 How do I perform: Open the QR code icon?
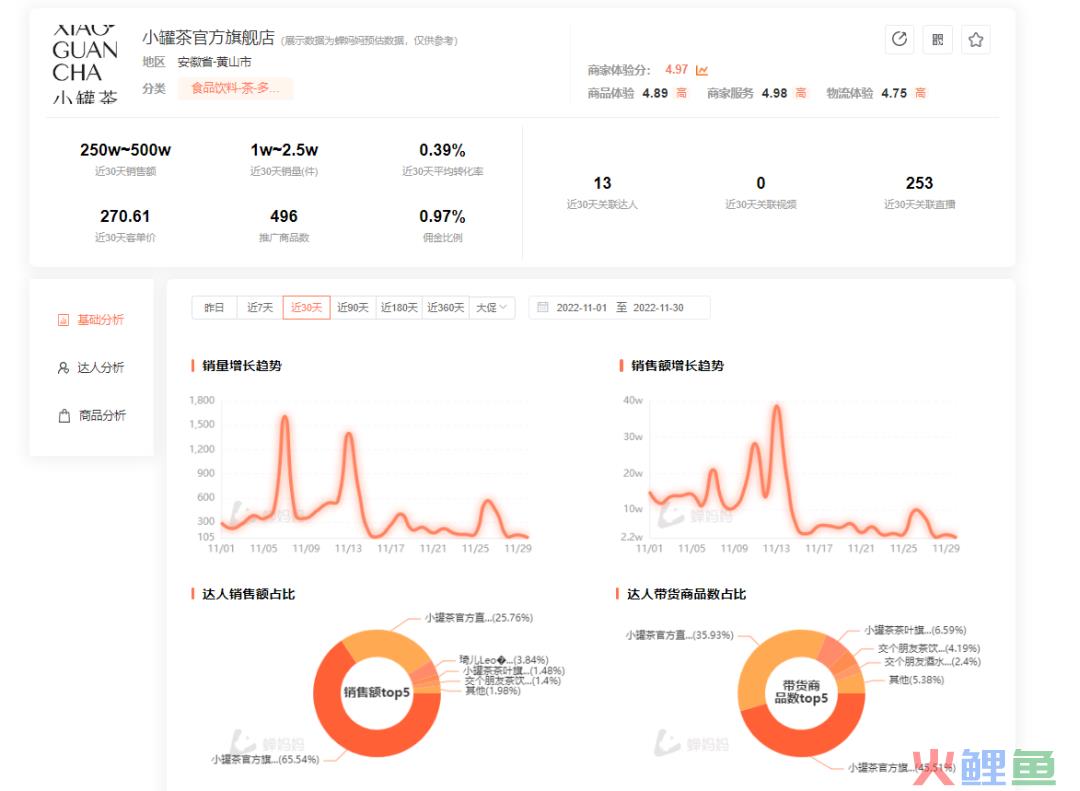(x=937, y=39)
